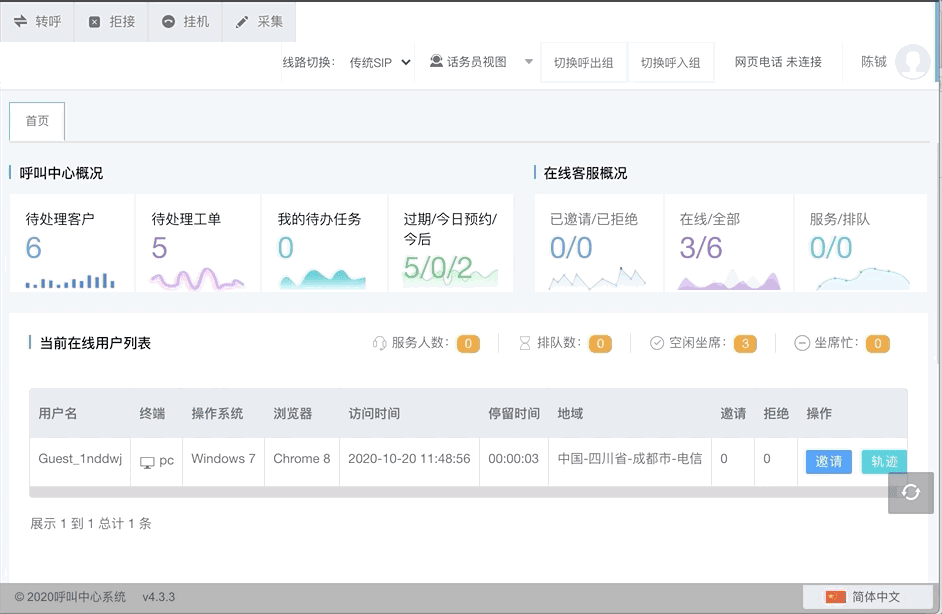Click the Windows 7 cell
This screenshot has height=614, width=942.
[223, 459]
